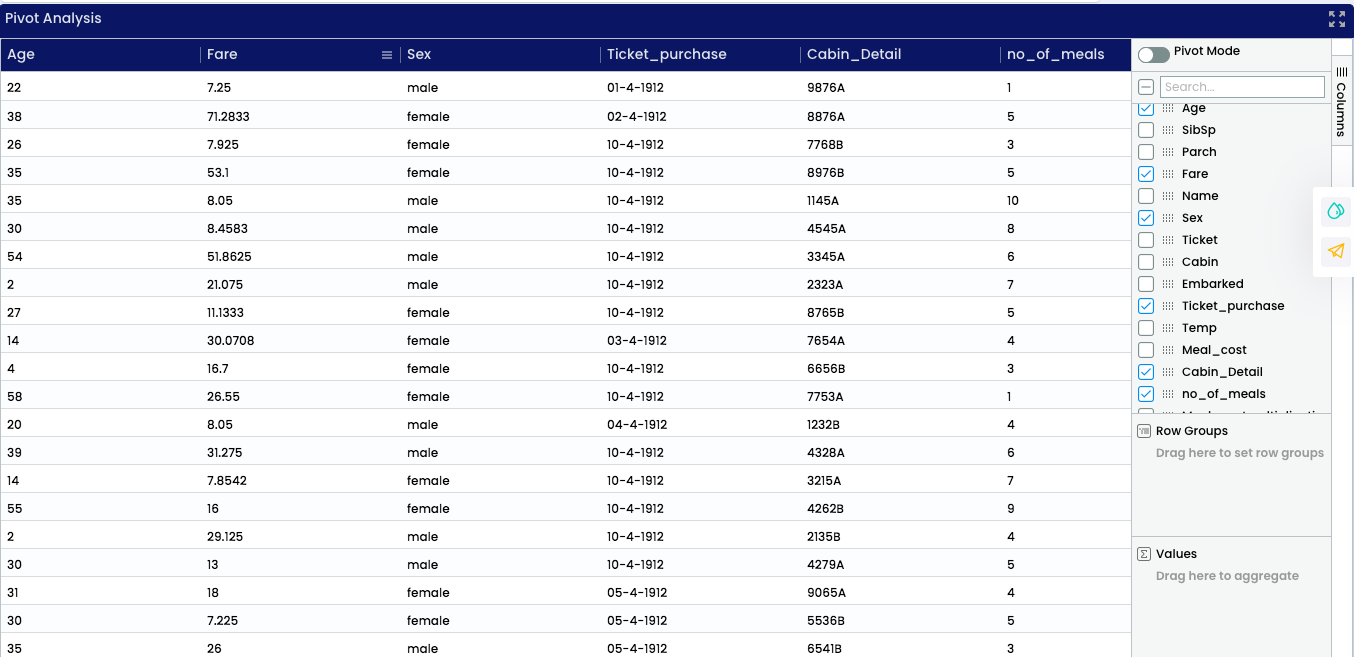This screenshot has width=1354, height=657.
Task: Select the Fare cell 7.225
Action: [x=300, y=621]
